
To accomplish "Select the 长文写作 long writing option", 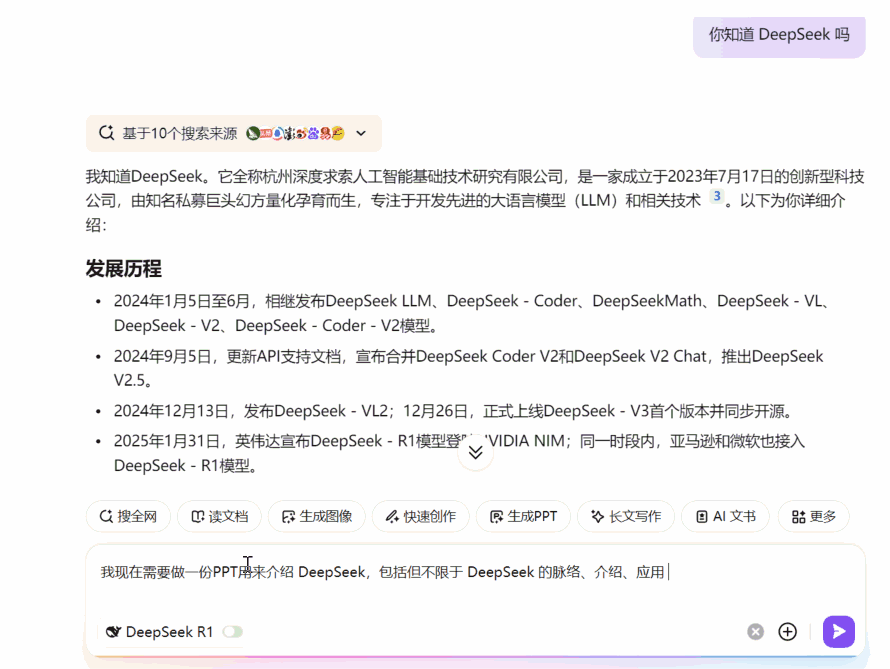I will tap(626, 516).
